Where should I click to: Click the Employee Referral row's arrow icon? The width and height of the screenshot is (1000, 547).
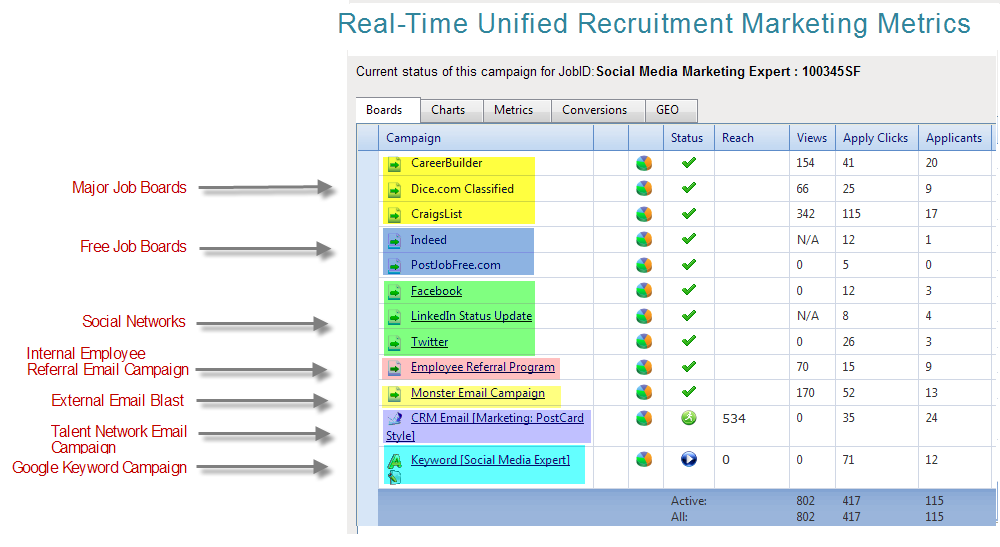395,368
